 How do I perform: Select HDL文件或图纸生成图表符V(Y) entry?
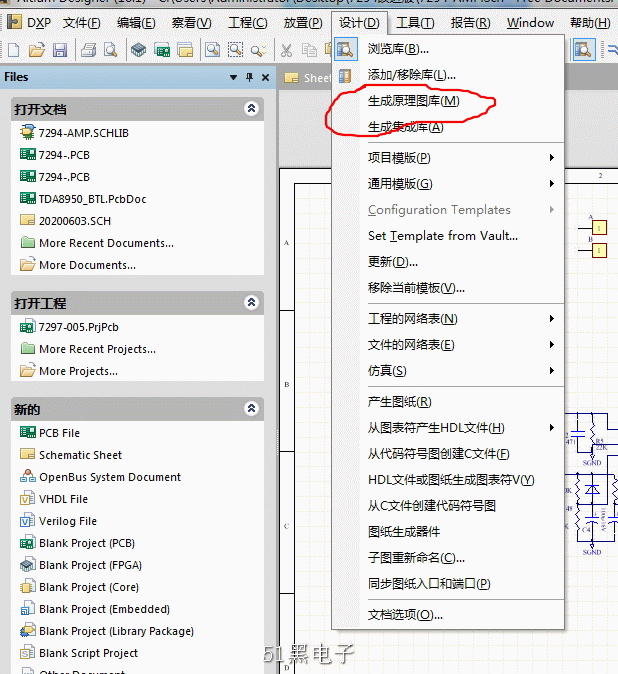[448, 480]
